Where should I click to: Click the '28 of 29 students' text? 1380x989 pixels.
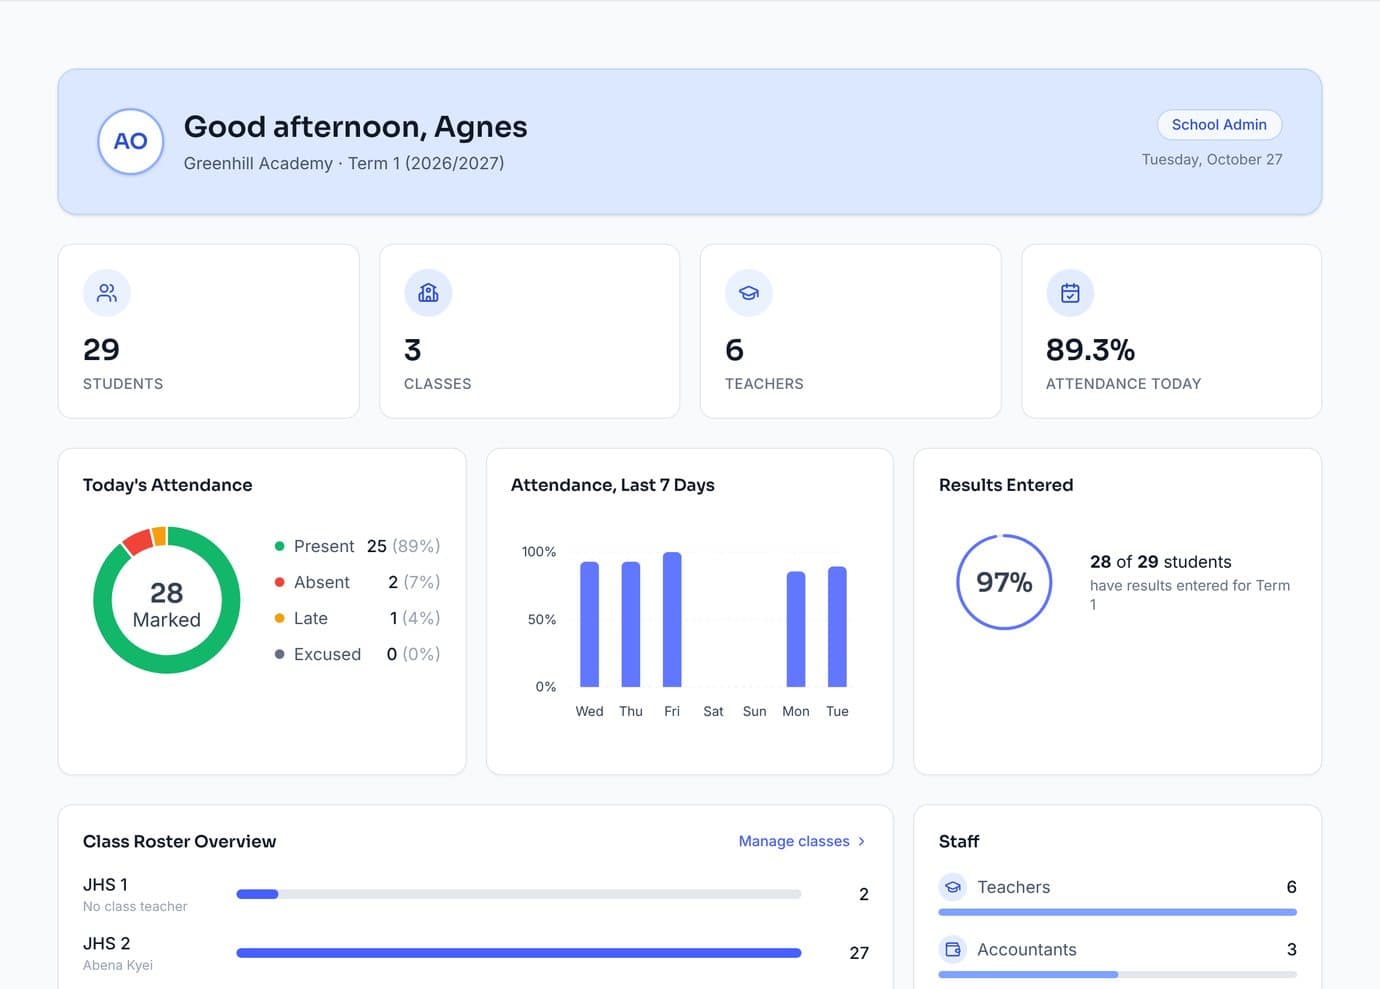tap(1161, 562)
